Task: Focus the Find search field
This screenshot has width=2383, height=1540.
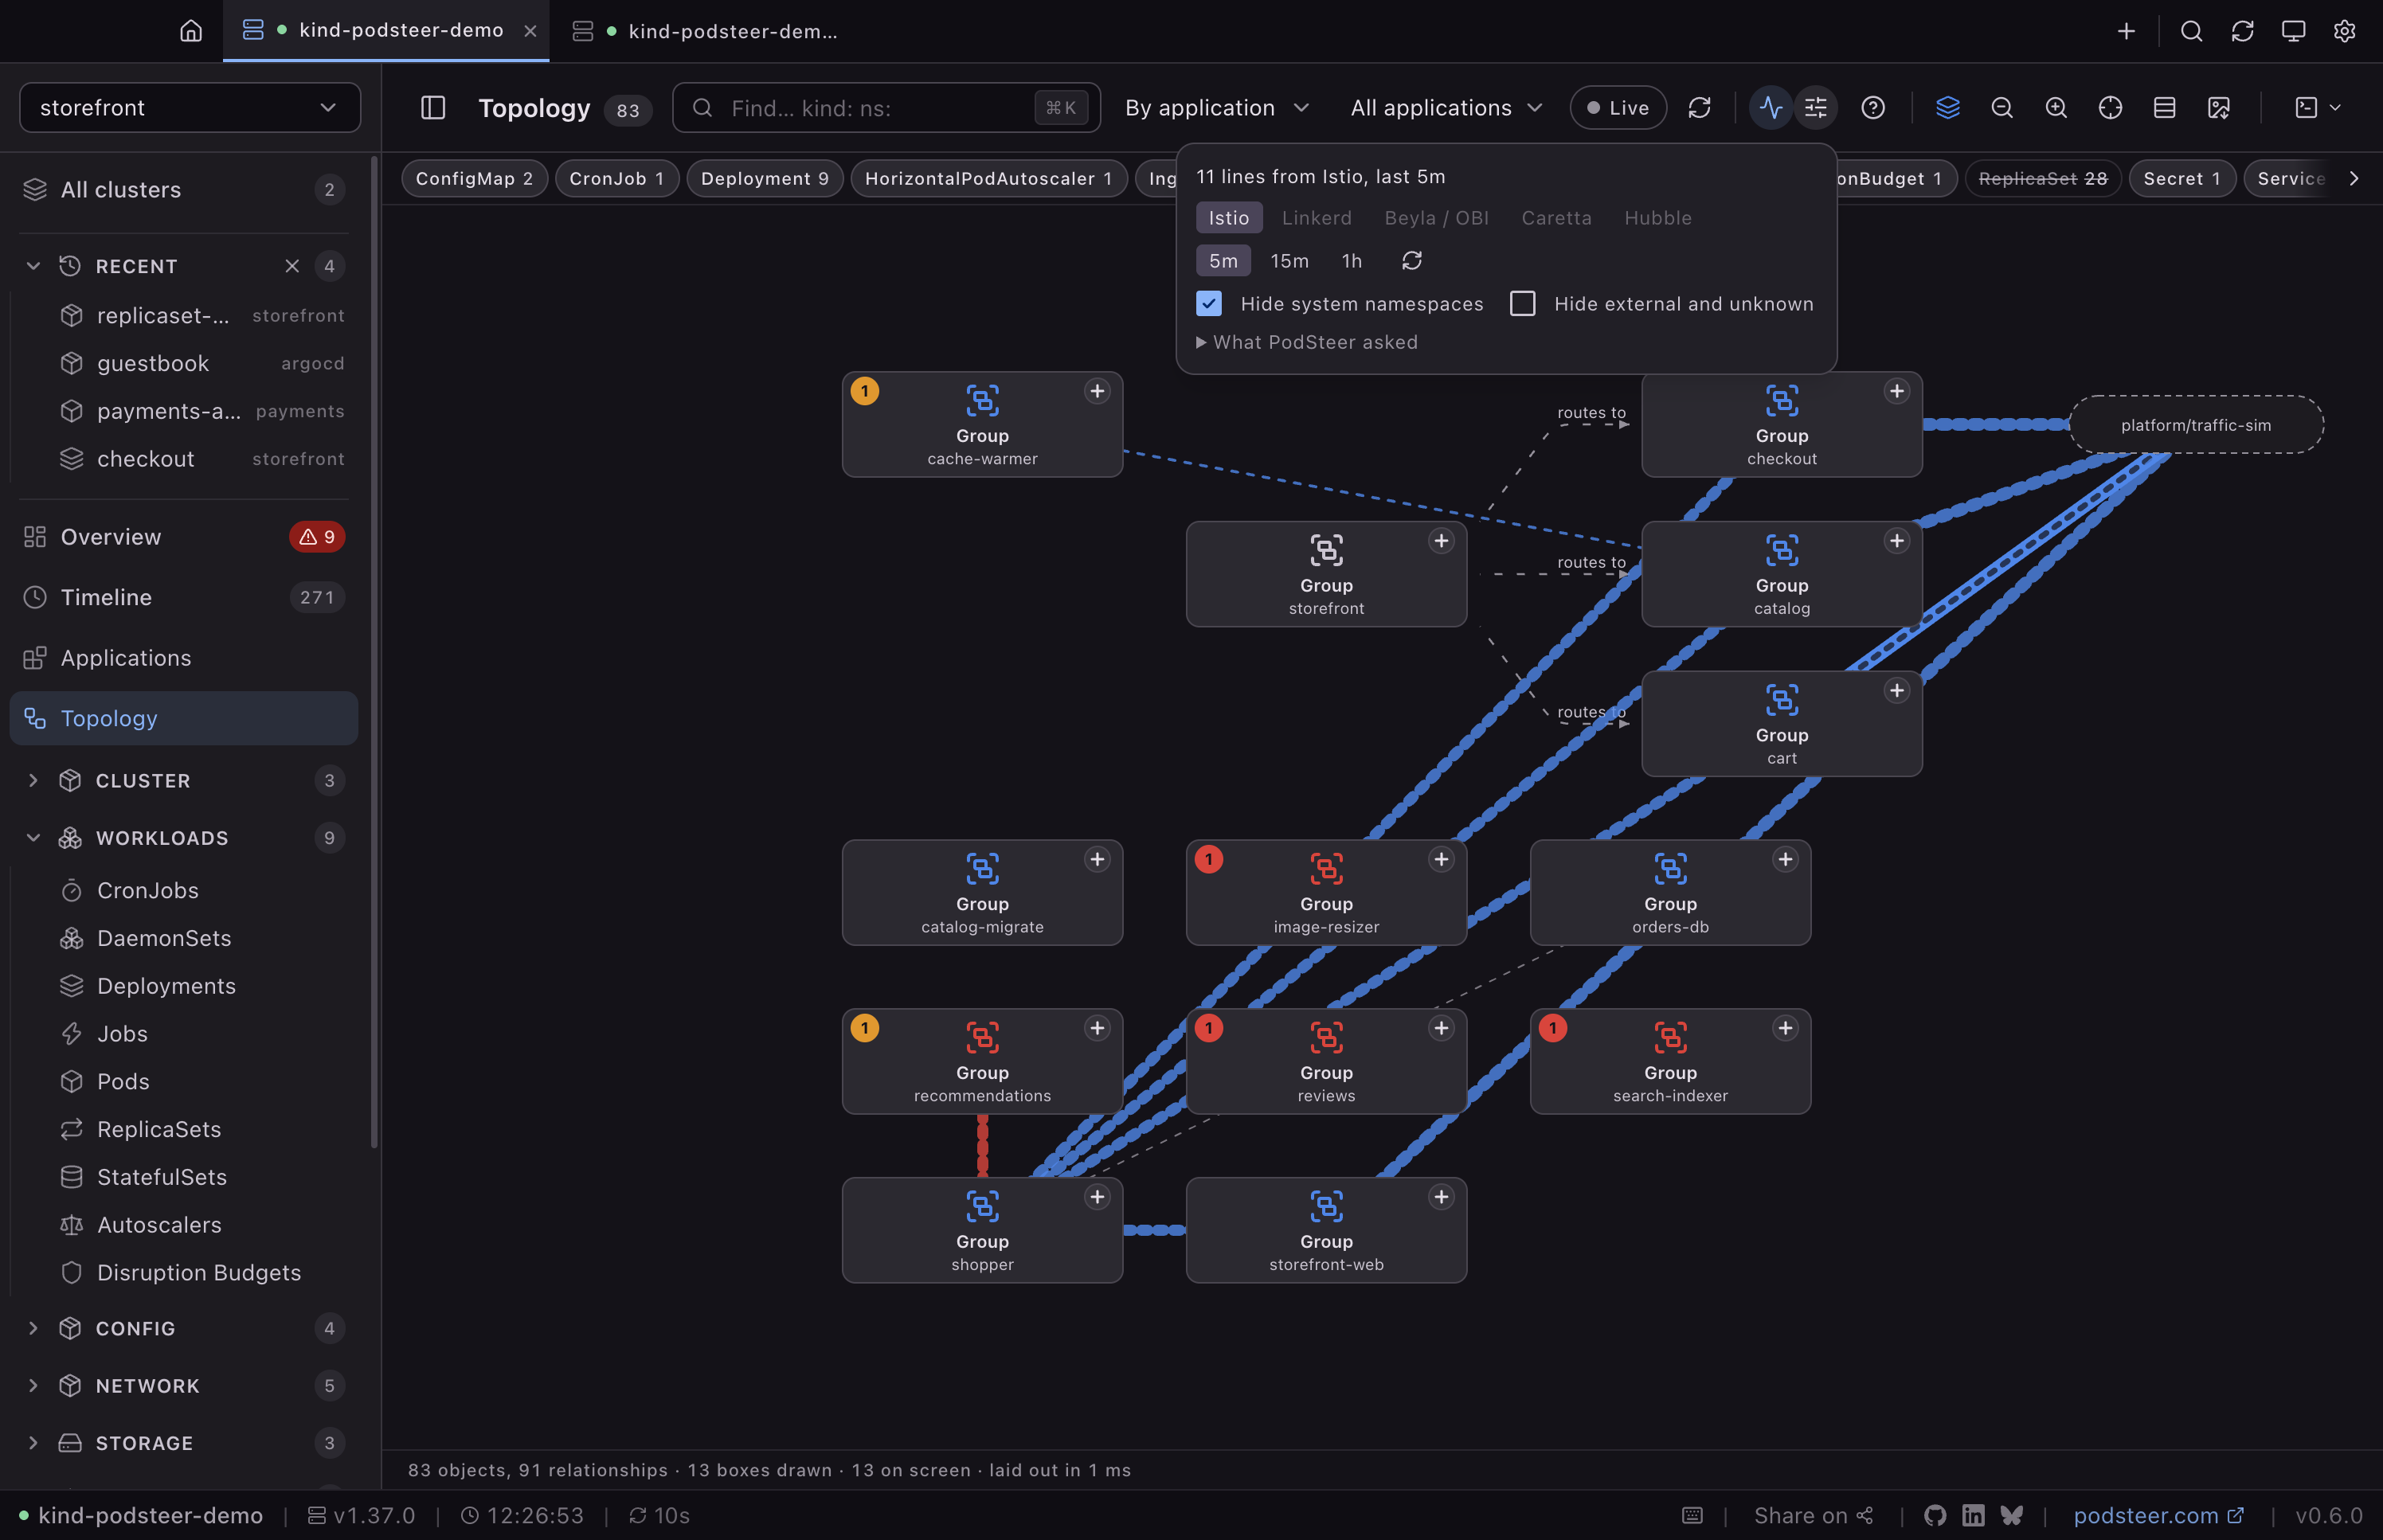Action: tap(886, 108)
